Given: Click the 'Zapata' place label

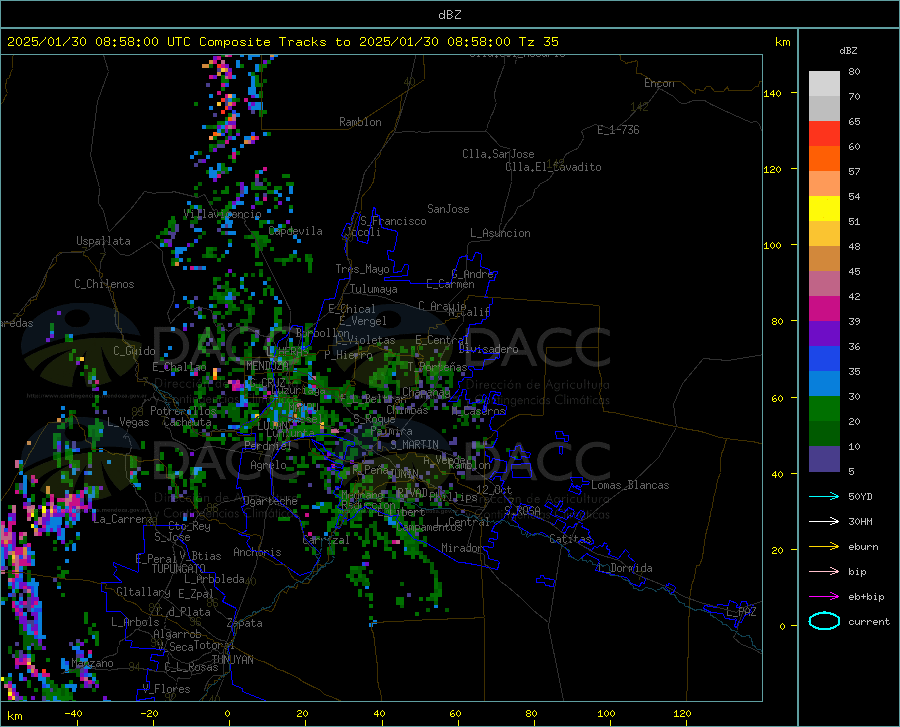Looking at the screenshot, I should point(245,623).
